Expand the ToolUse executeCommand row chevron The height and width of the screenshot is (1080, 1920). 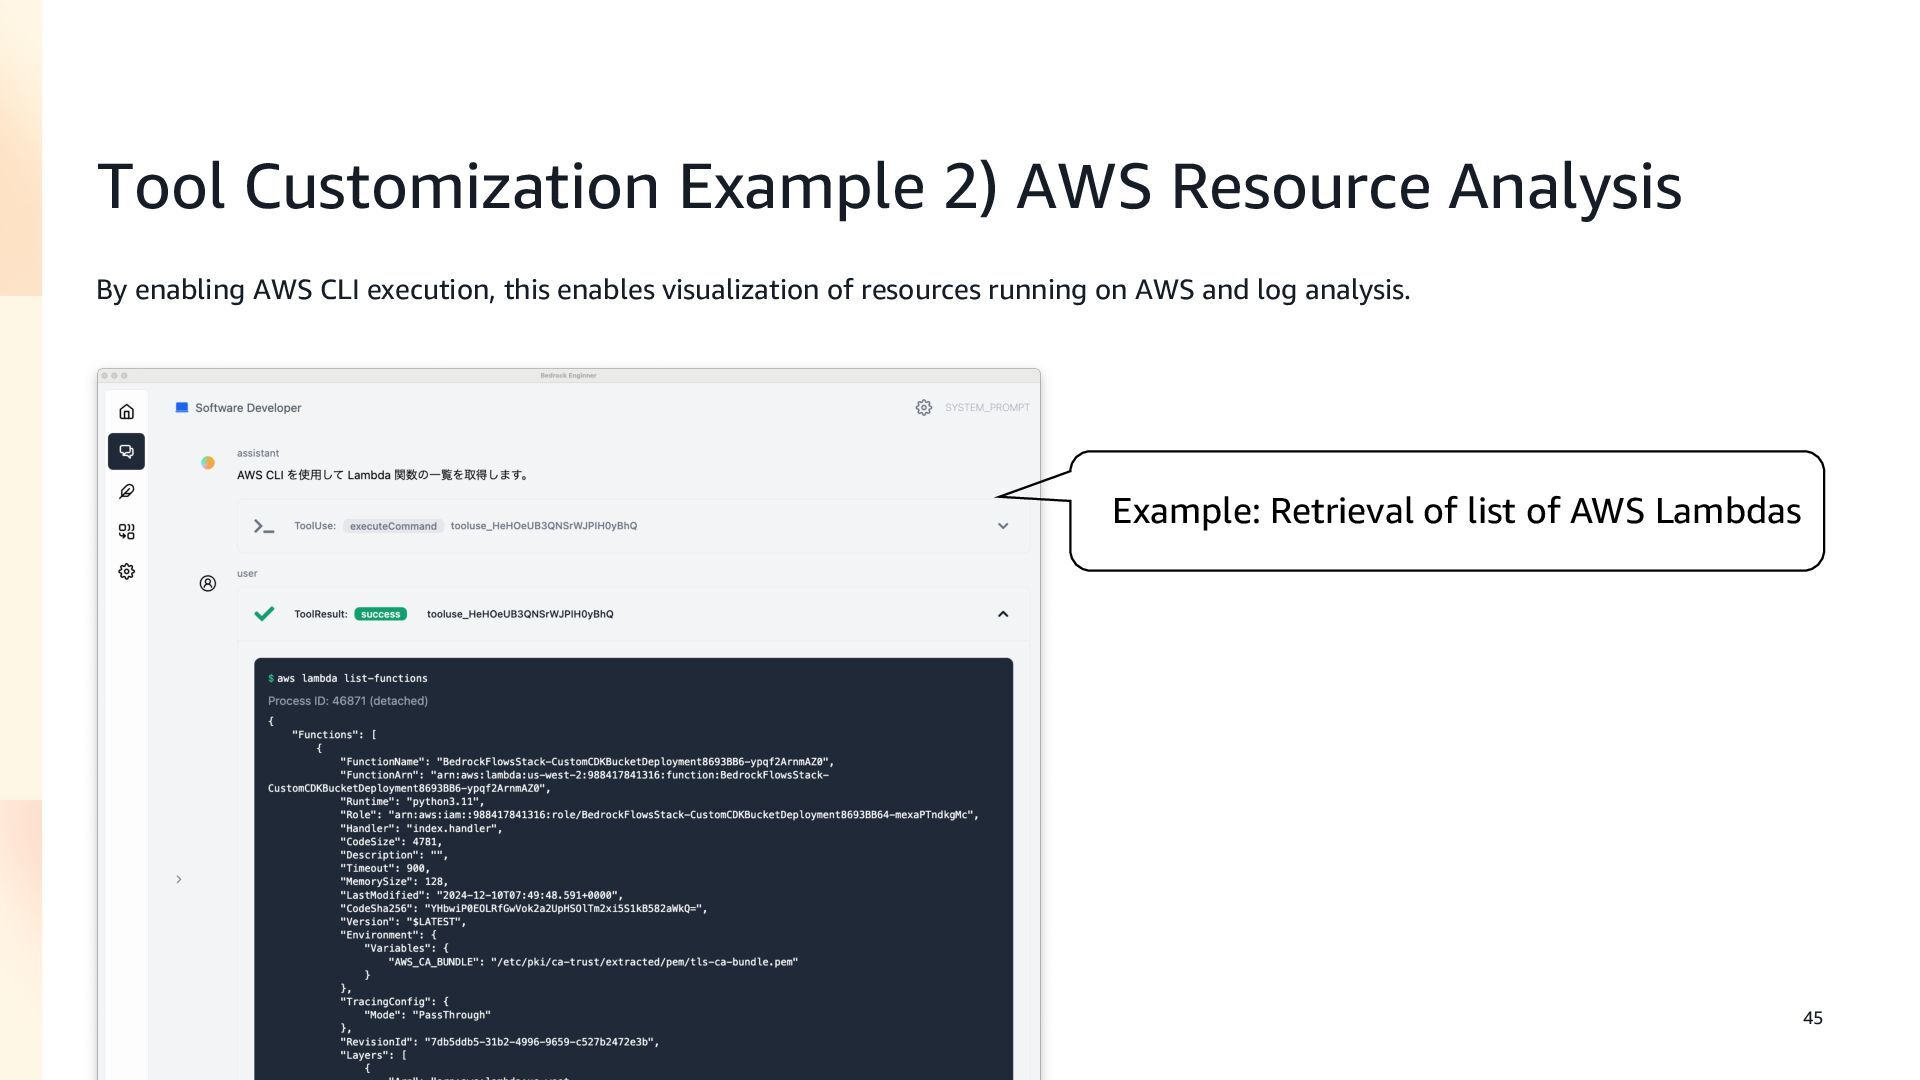[x=1003, y=526]
